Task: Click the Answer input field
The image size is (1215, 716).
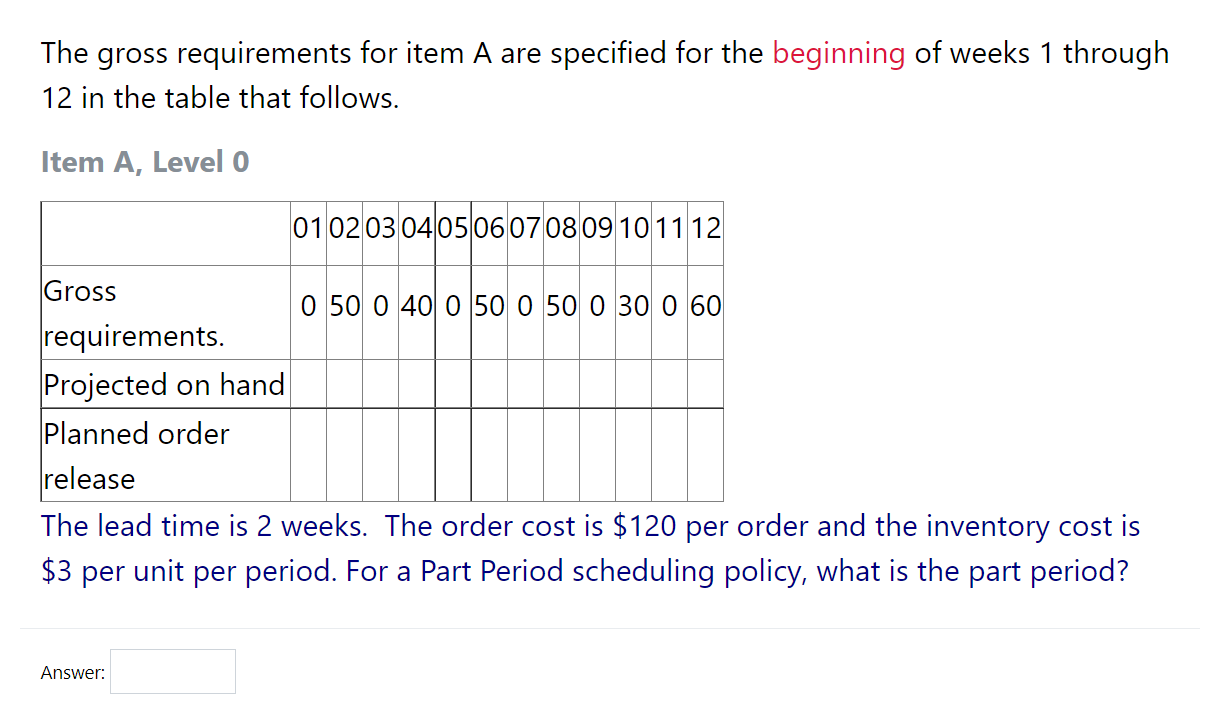Action: (x=172, y=671)
